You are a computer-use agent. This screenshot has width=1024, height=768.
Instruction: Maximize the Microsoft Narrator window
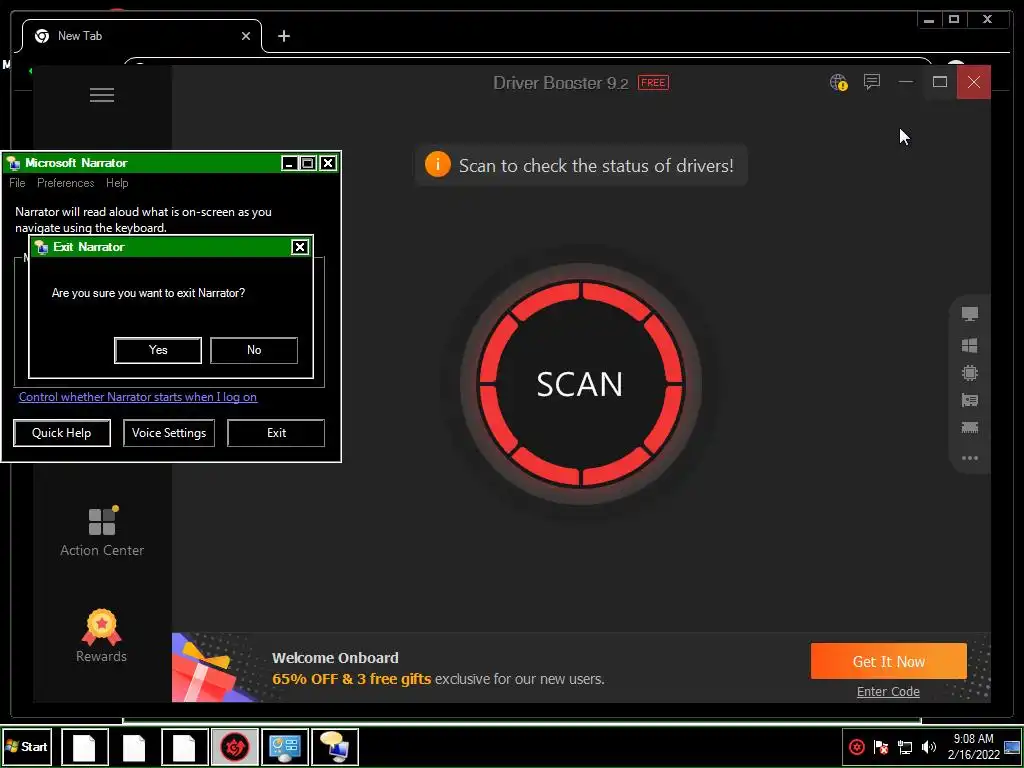[x=308, y=163]
